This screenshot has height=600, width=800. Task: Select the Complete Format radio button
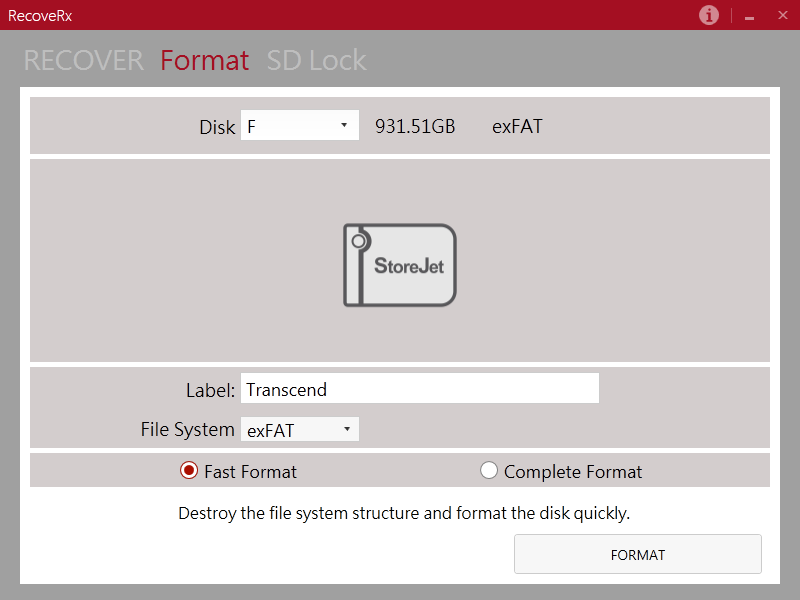[489, 470]
